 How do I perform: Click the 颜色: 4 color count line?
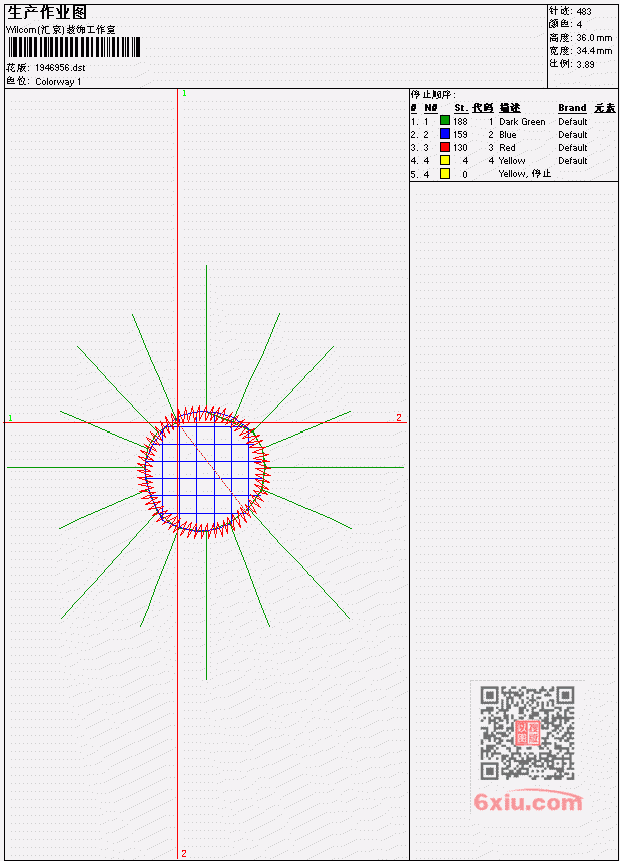pyautogui.click(x=566, y=24)
